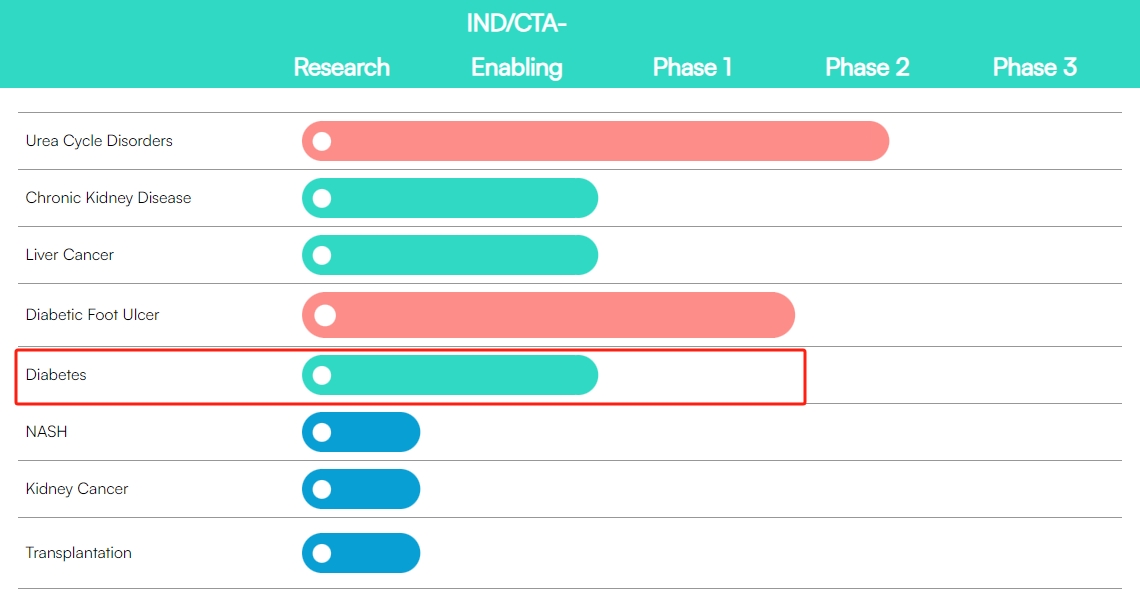
Task: Click the white dot on Diabetic Foot Ulcer bar
Action: (324, 315)
